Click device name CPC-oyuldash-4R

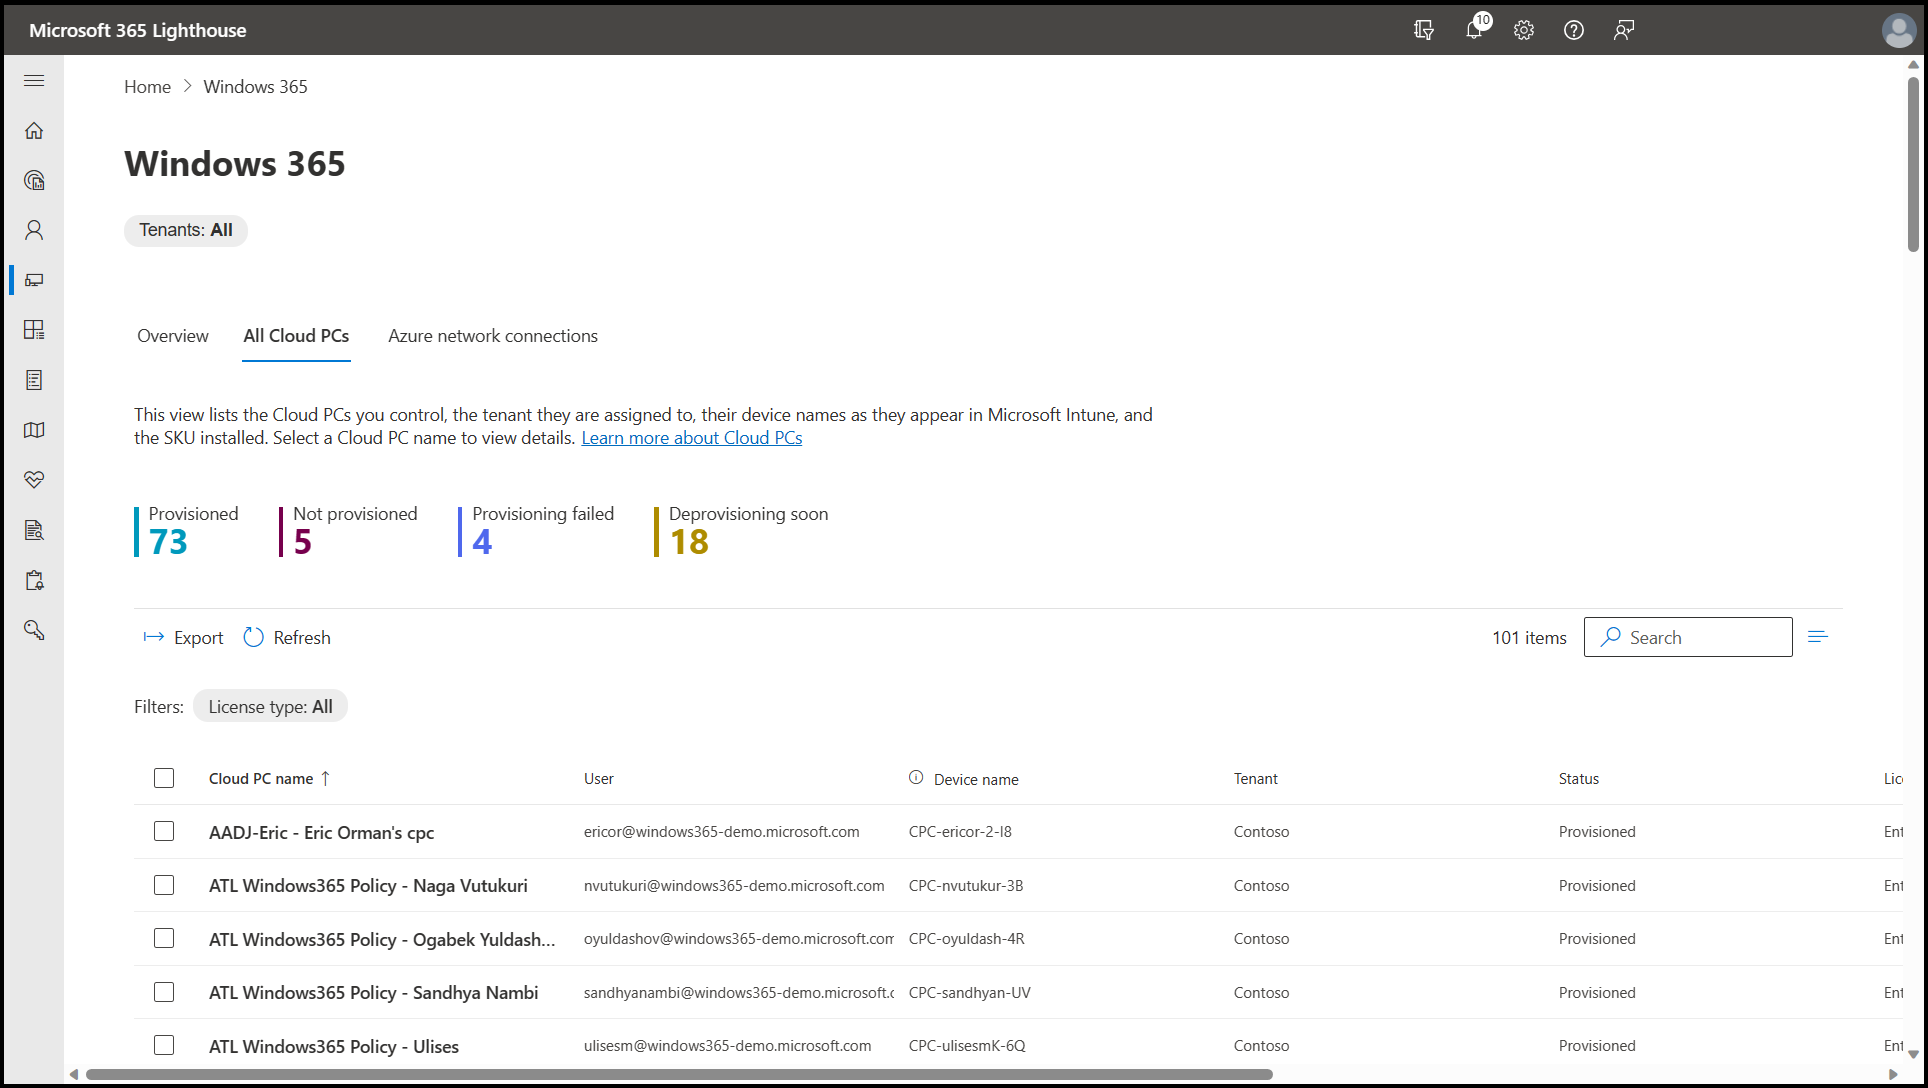click(967, 939)
